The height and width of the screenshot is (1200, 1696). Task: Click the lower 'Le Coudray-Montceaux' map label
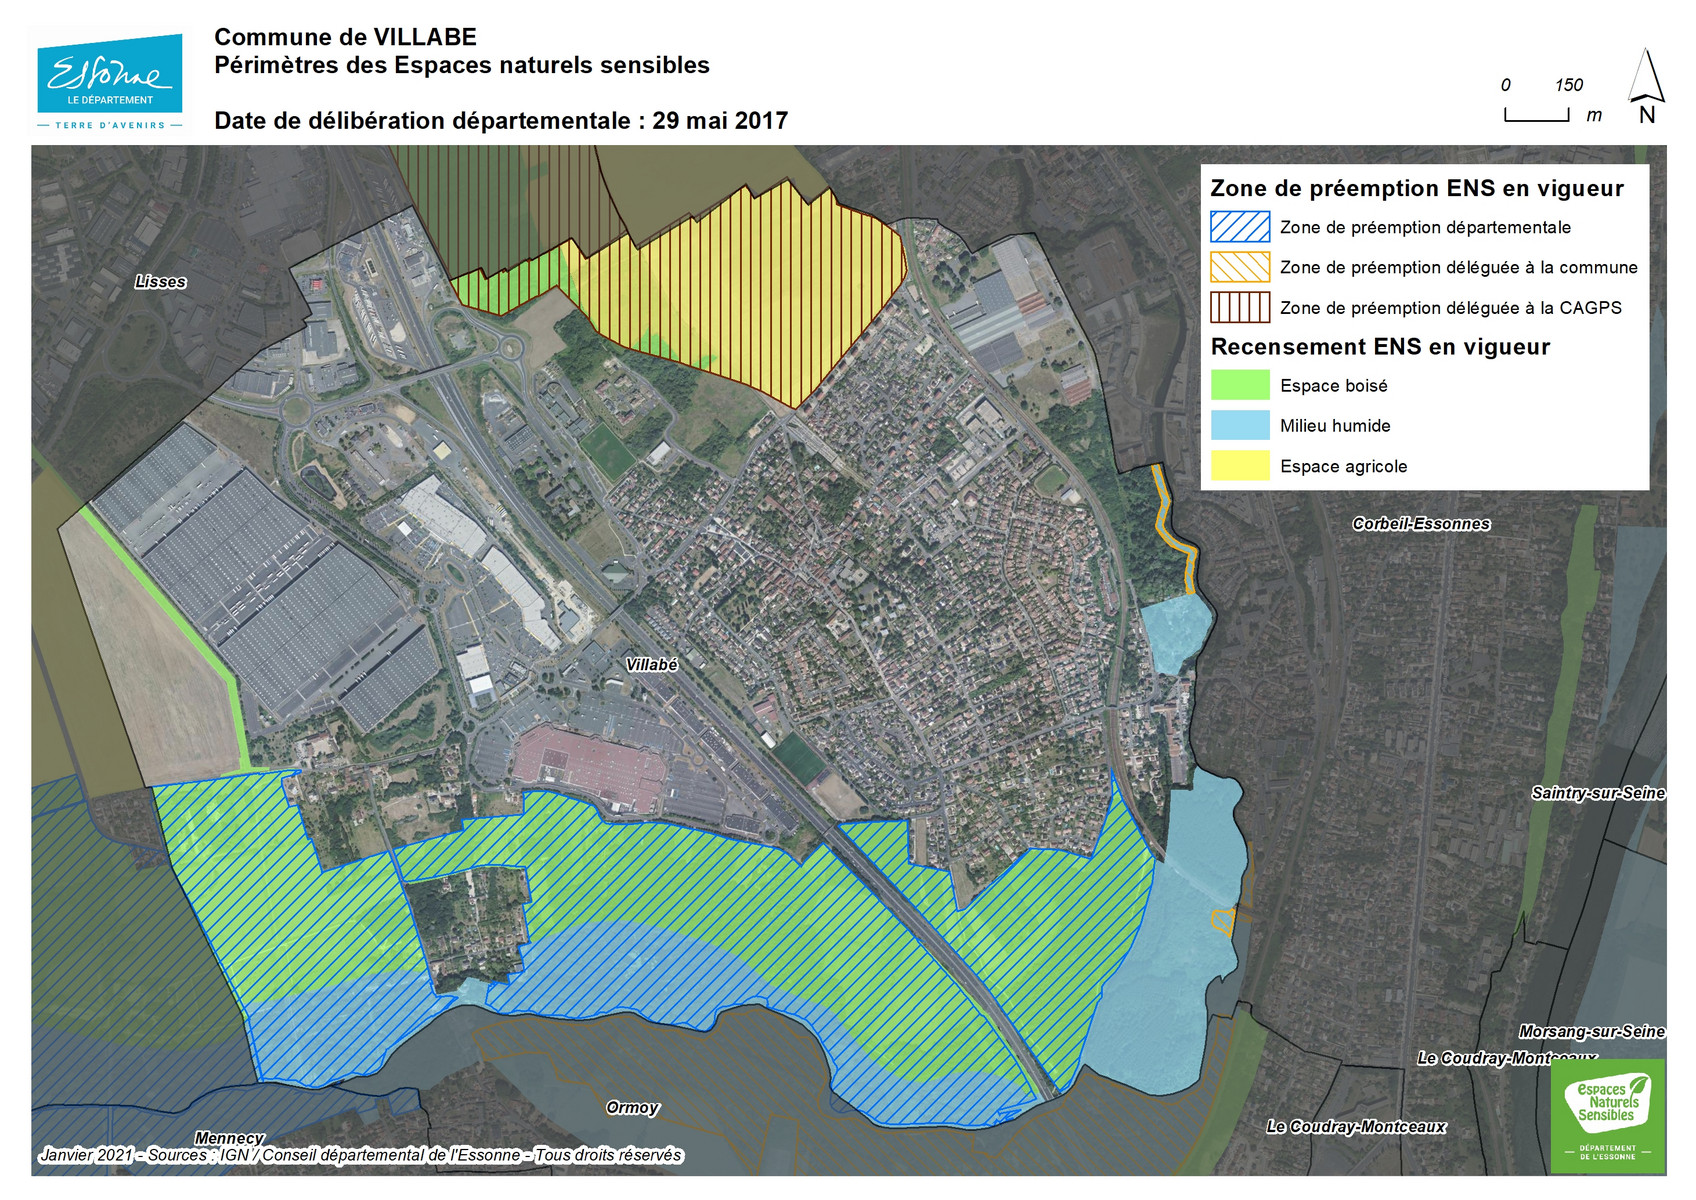point(1356,1127)
